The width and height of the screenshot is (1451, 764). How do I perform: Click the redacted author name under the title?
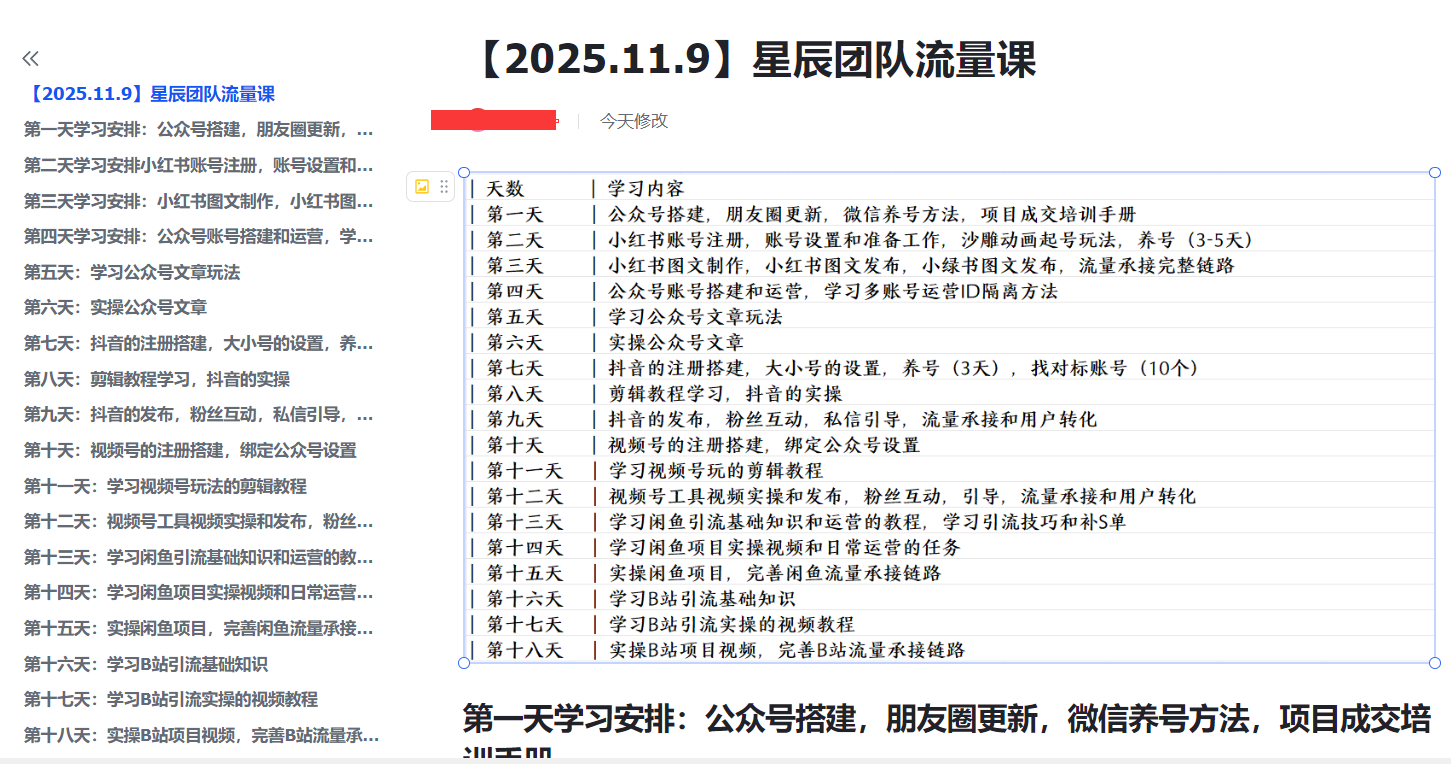tap(493, 121)
